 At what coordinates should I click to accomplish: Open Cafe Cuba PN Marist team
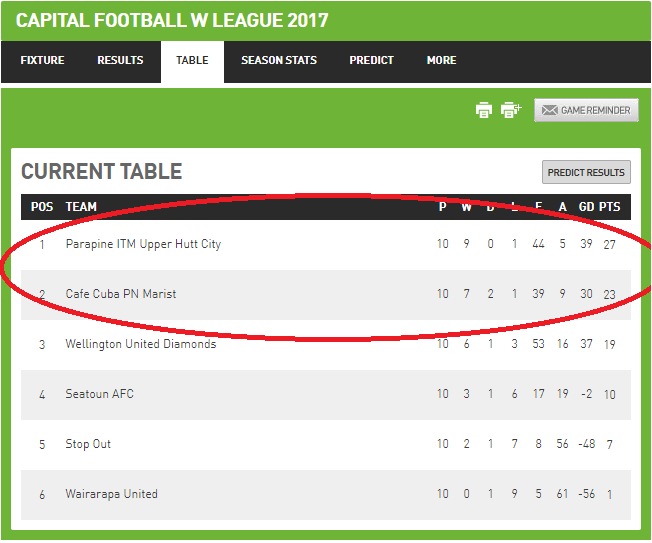point(121,294)
